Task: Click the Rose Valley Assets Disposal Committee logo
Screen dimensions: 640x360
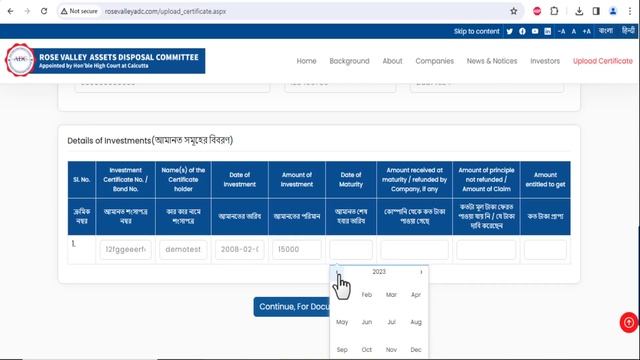Action: (105, 61)
